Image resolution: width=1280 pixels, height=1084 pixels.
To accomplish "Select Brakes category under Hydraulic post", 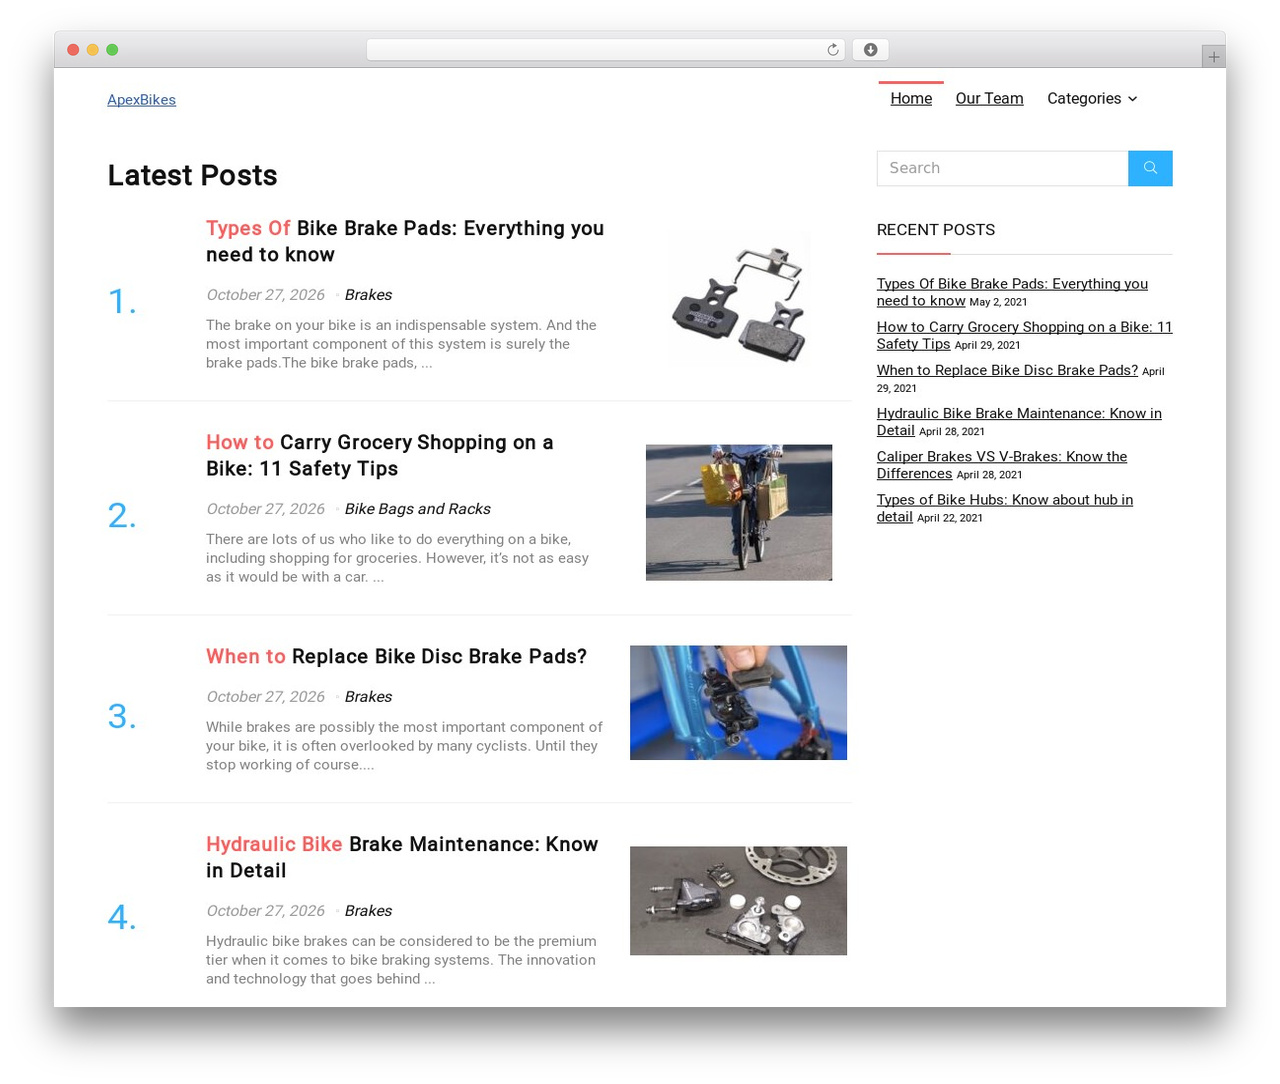I will [x=368, y=911].
